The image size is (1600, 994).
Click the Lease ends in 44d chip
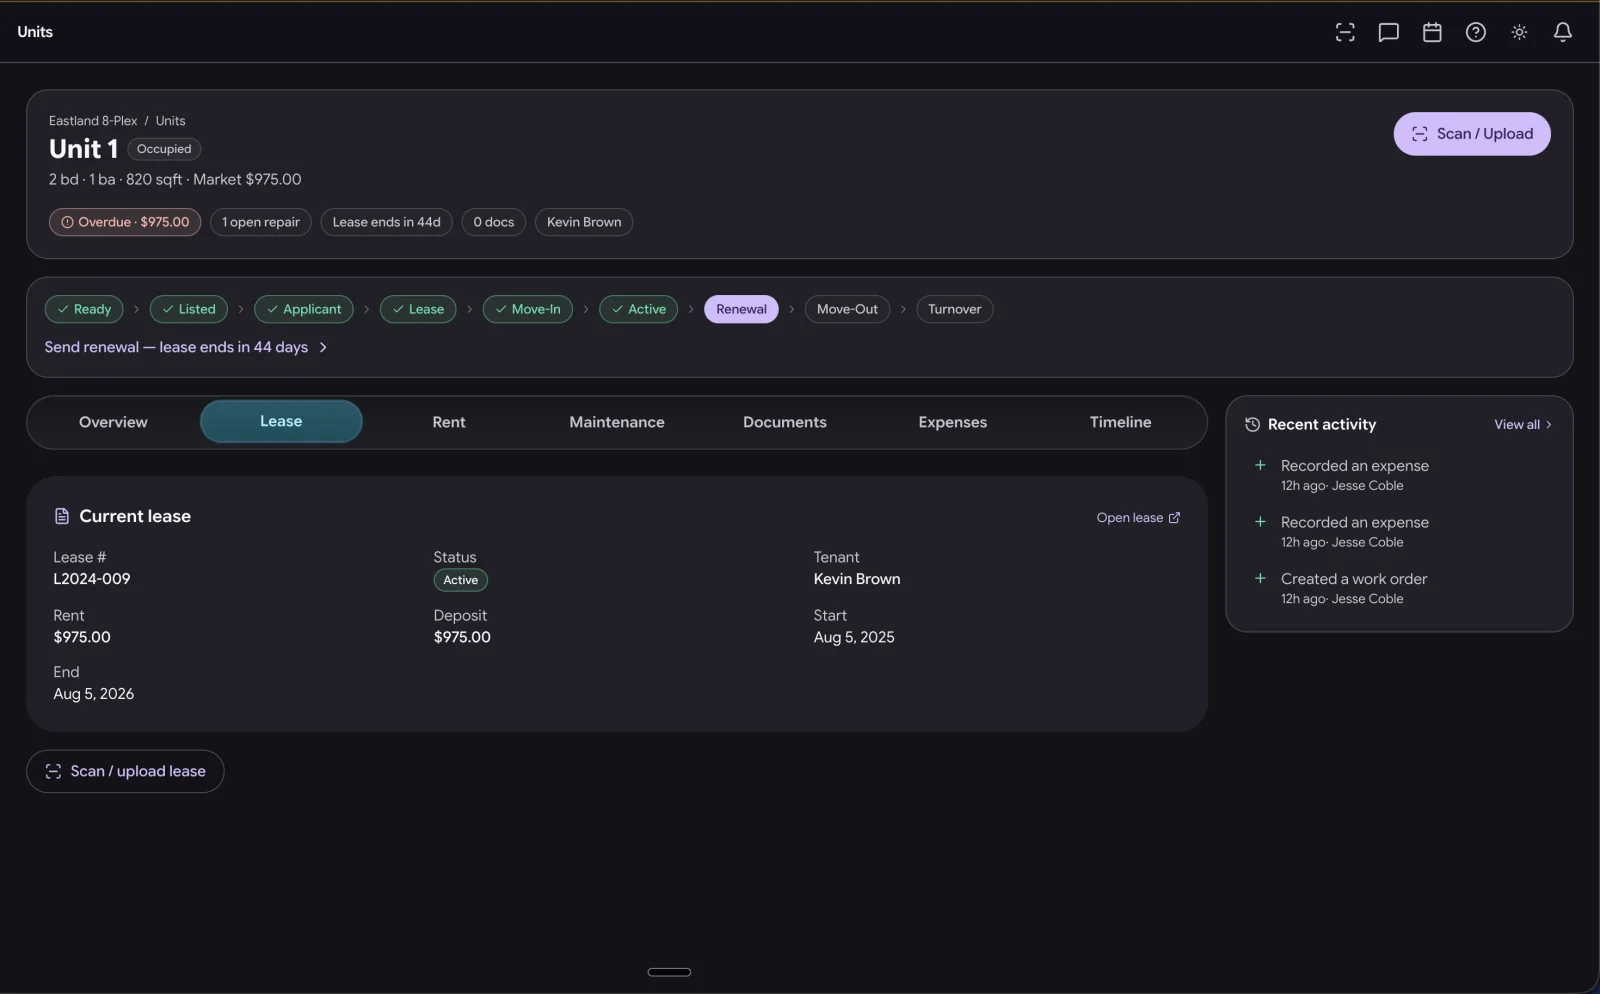(386, 222)
